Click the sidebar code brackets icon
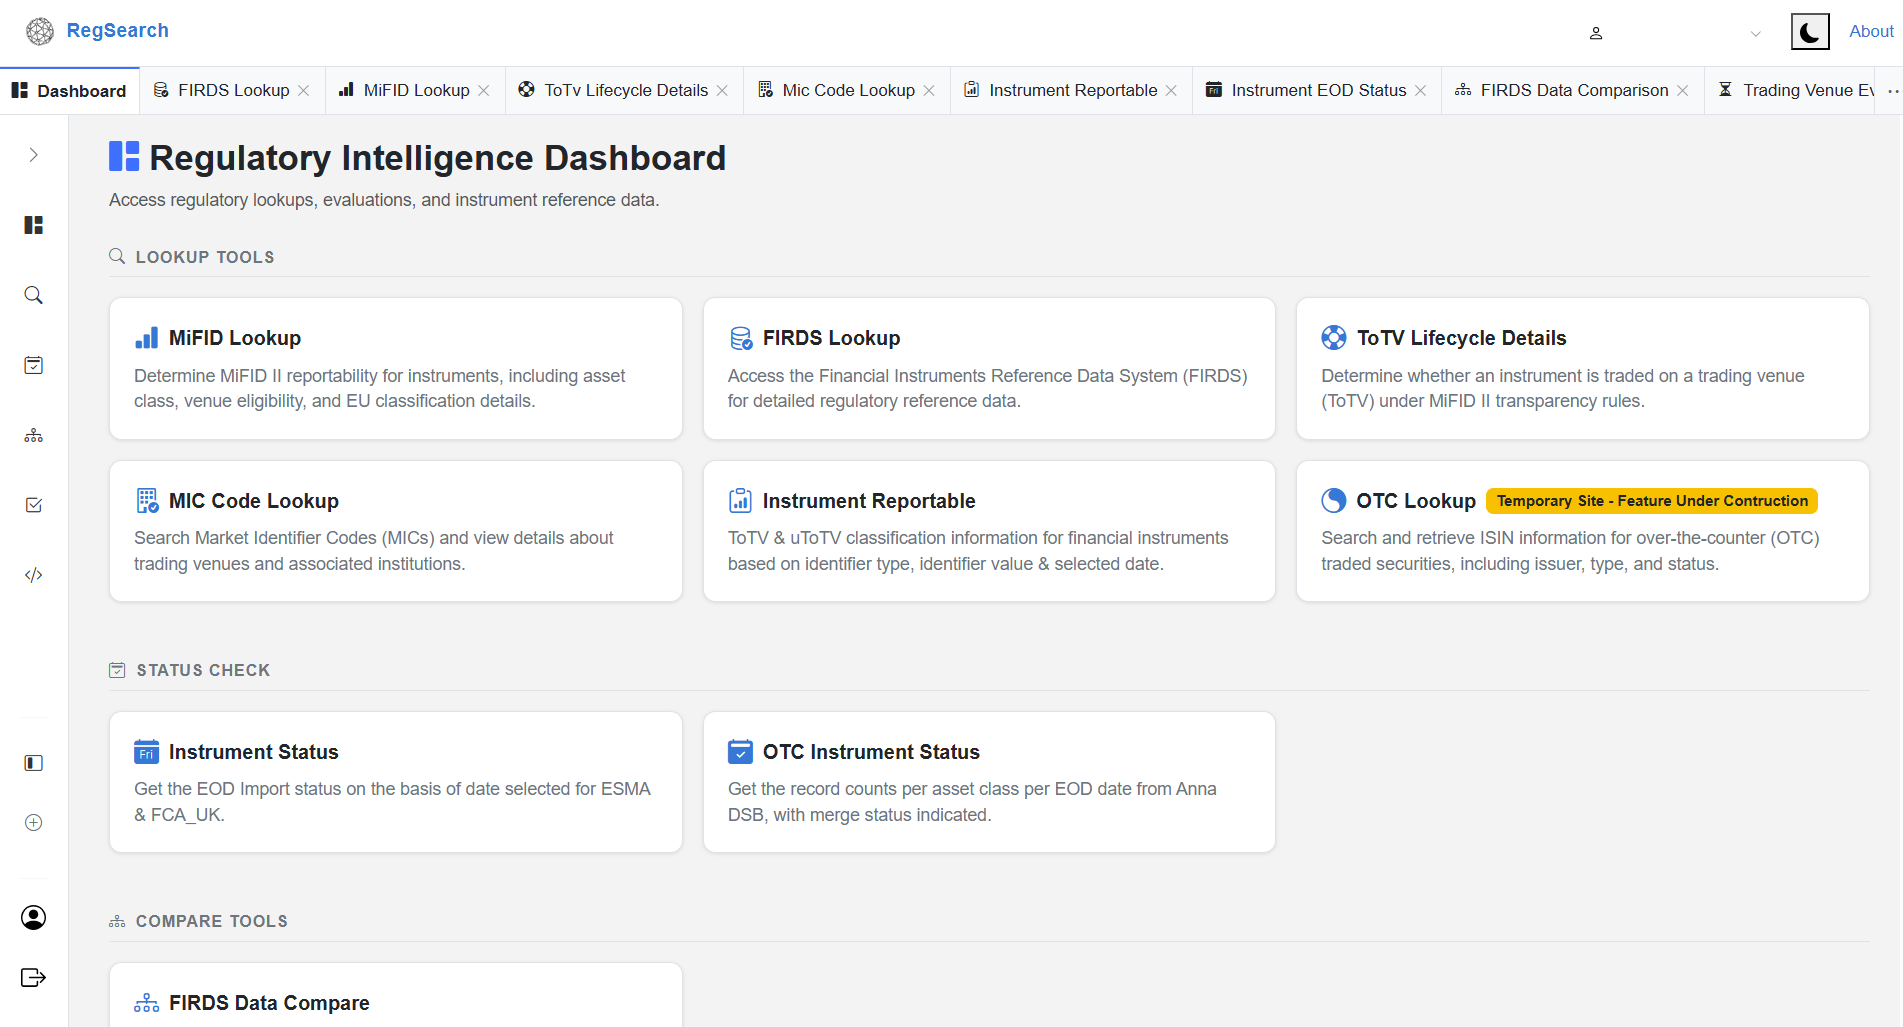Screen dimensions: 1903x1027 point(34,575)
